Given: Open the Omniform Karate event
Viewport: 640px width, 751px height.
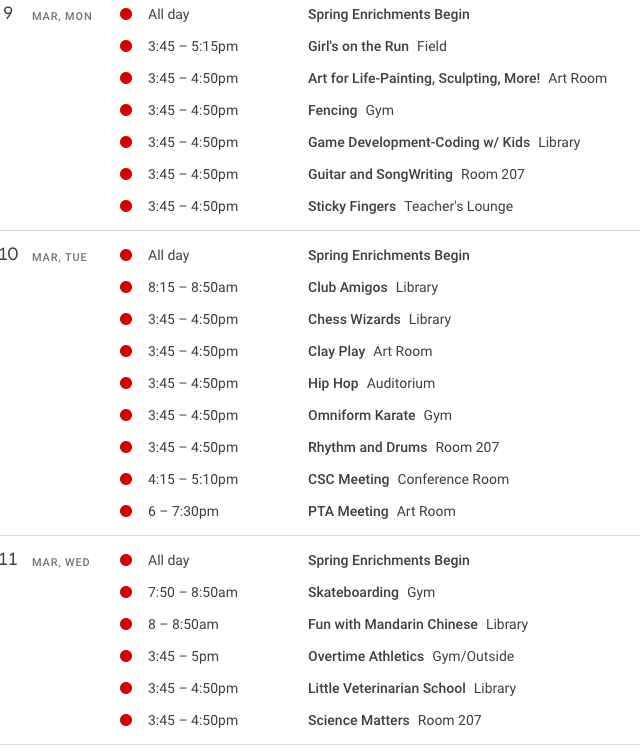Looking at the screenshot, I should pyautogui.click(x=361, y=415).
